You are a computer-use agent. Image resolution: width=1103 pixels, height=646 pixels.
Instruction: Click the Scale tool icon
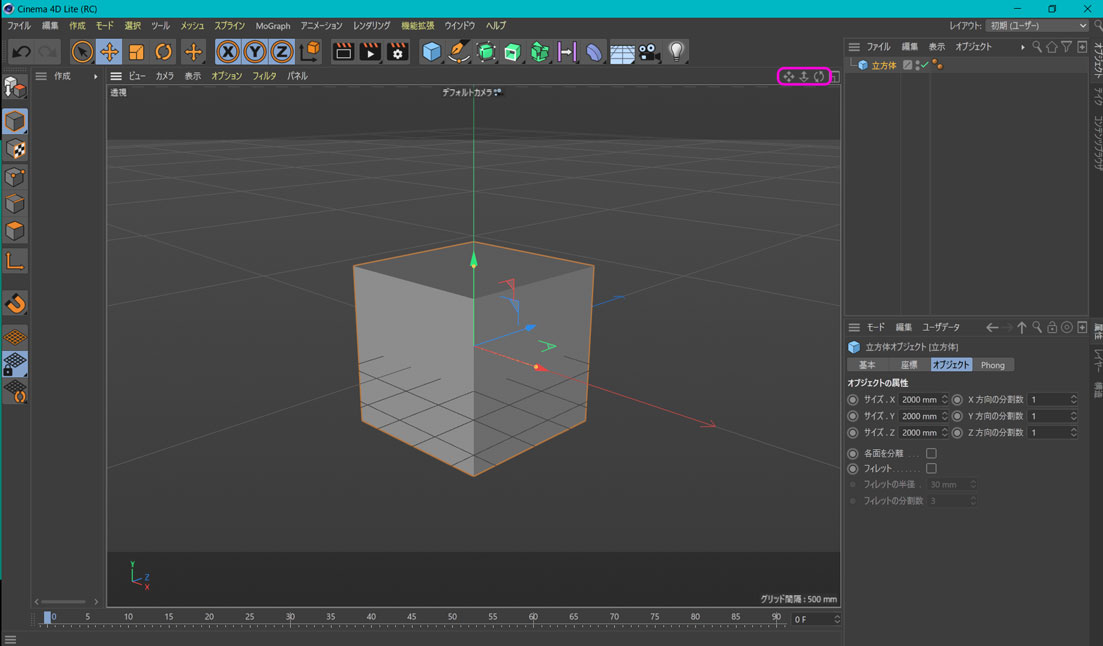tap(137, 52)
